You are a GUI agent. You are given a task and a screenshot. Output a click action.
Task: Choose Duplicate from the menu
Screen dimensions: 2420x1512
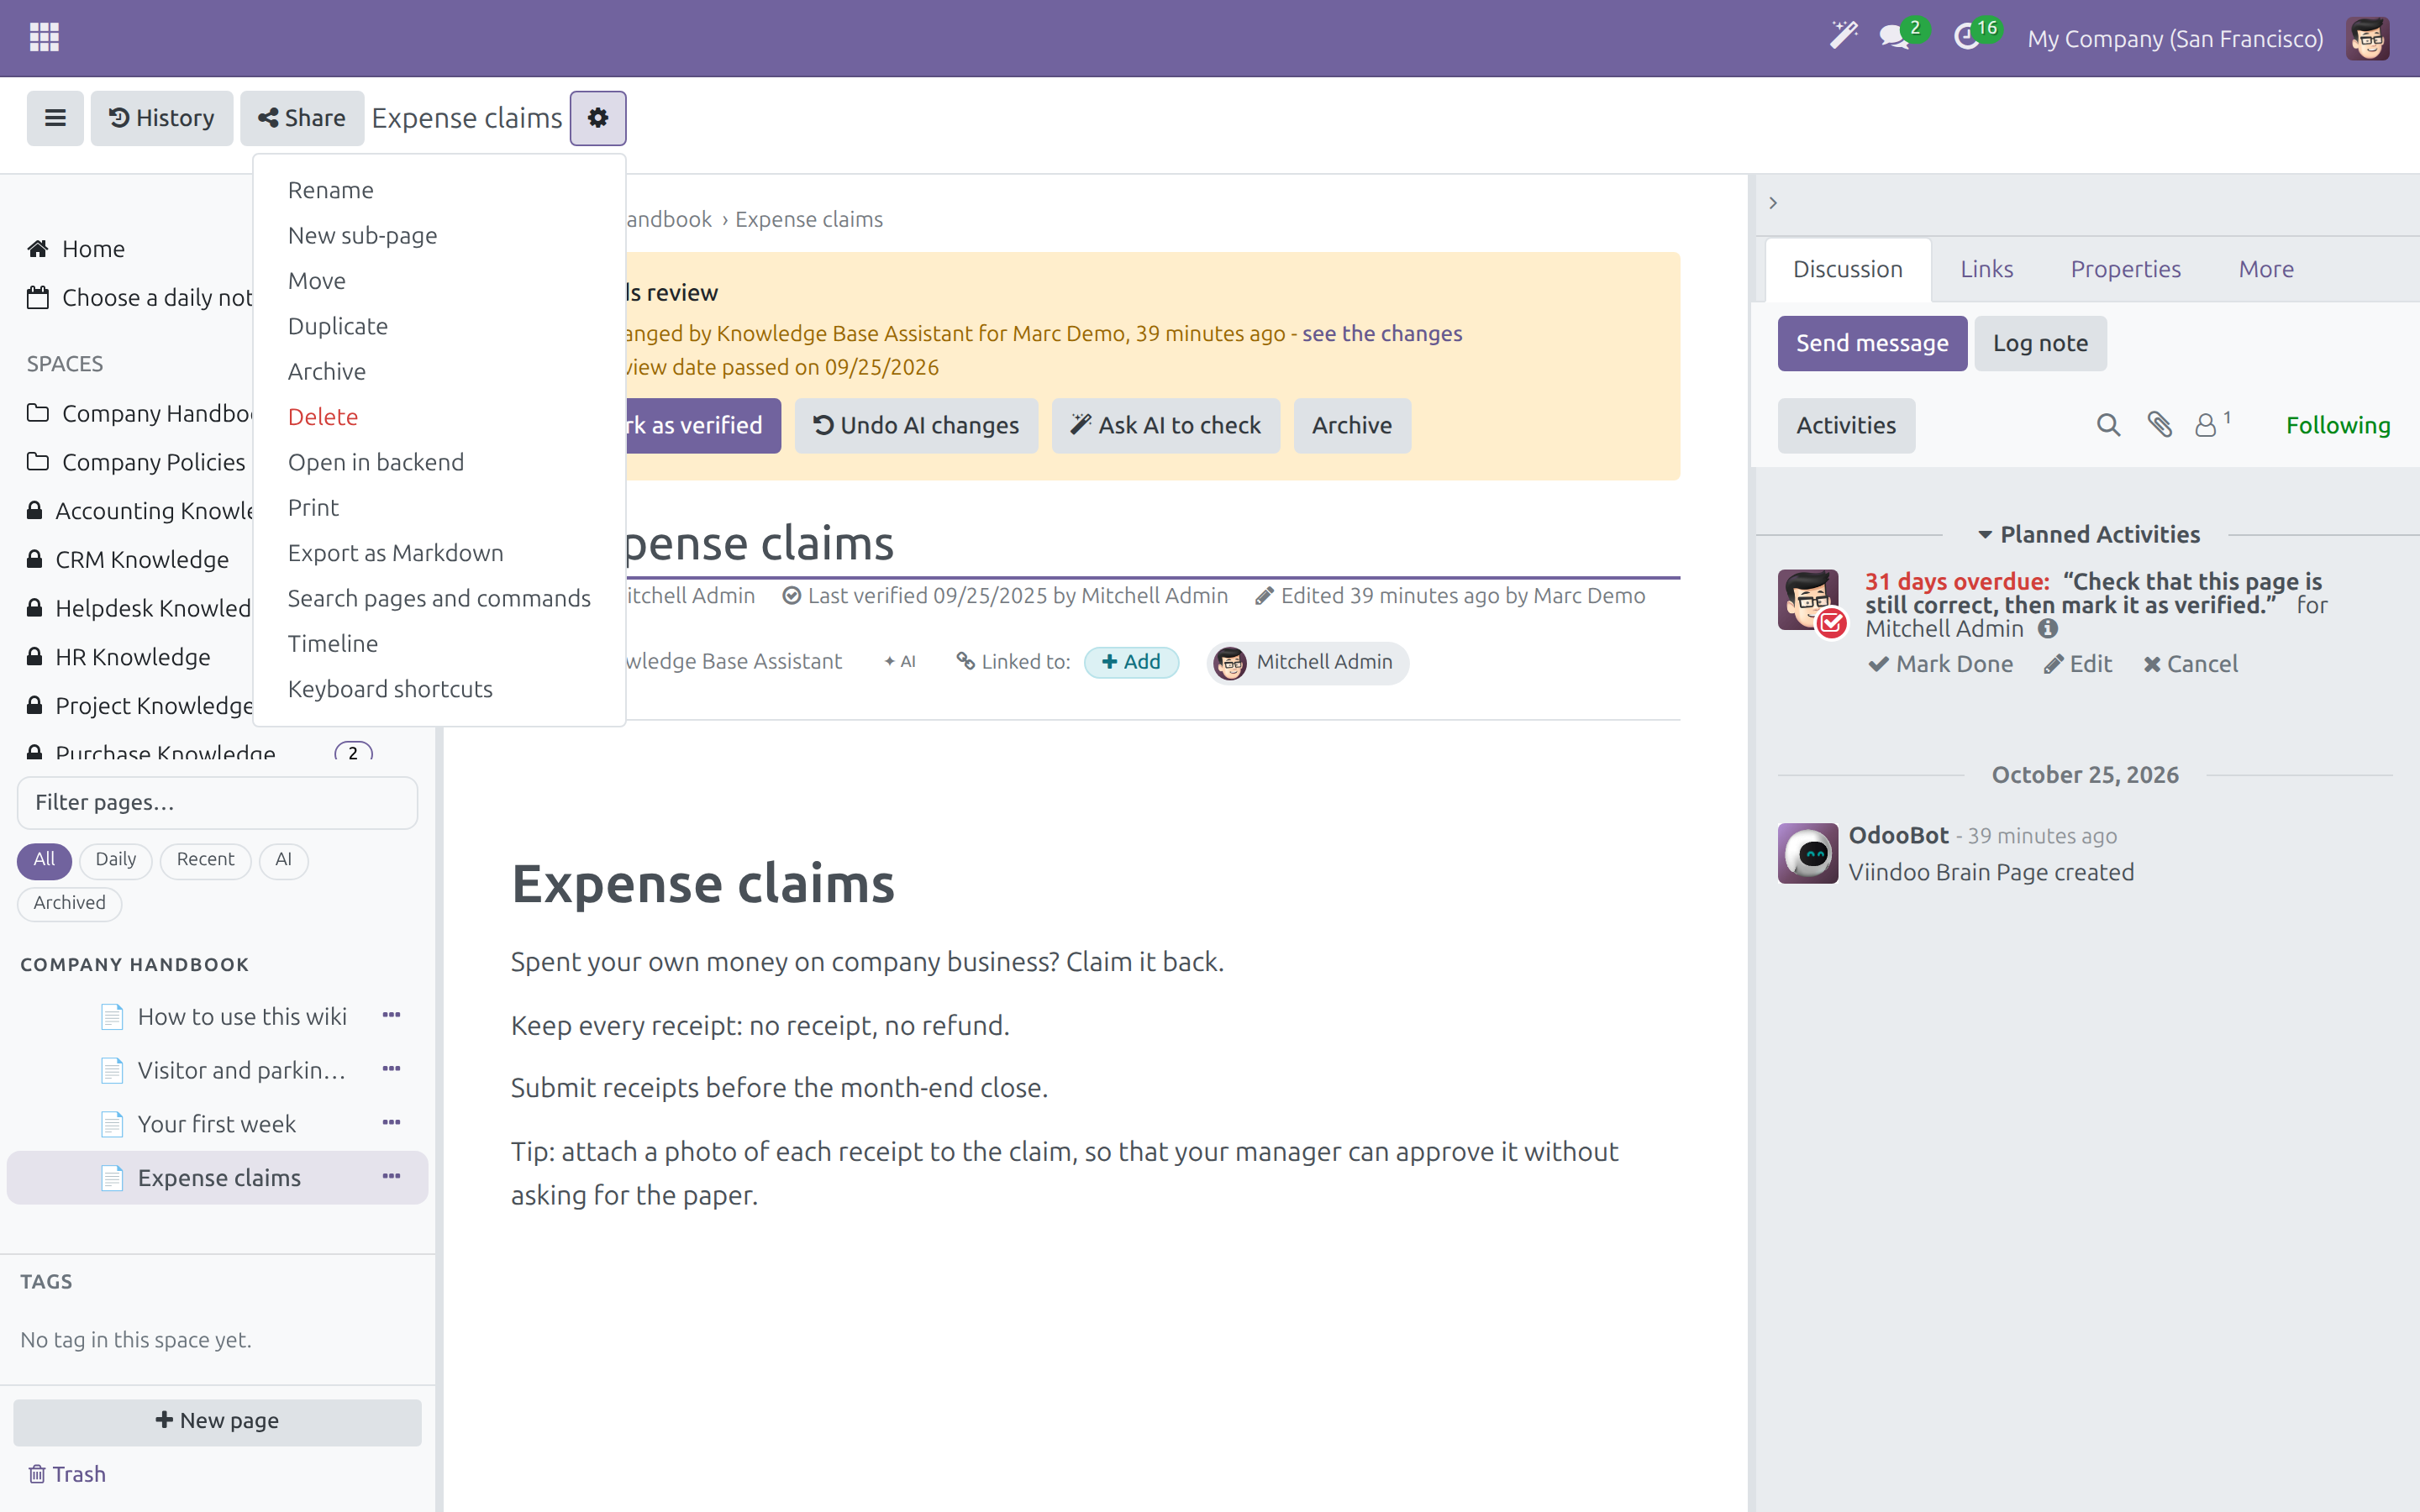(337, 326)
